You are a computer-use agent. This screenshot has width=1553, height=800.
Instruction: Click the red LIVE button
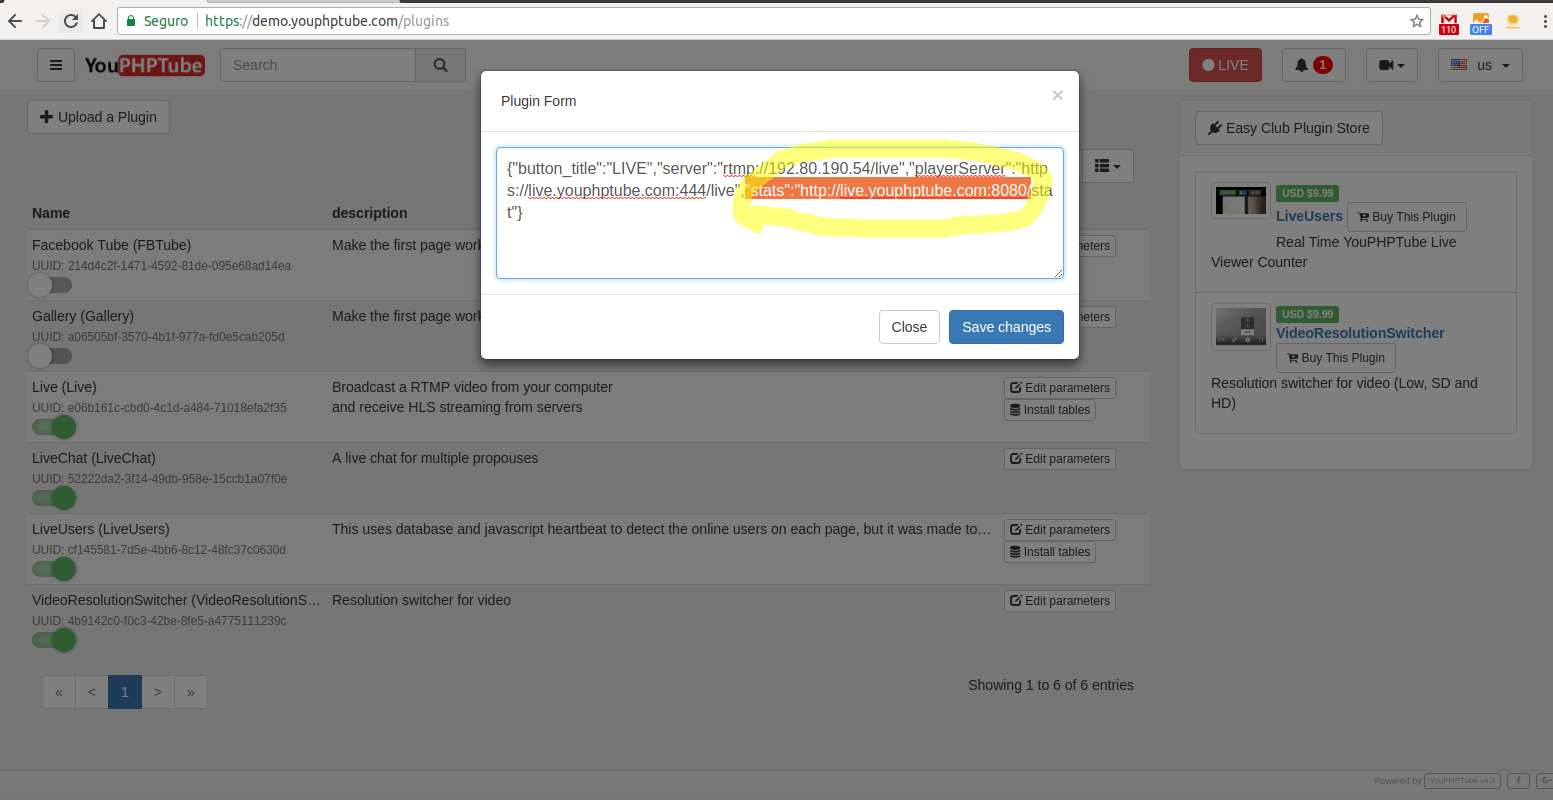tap(1225, 65)
